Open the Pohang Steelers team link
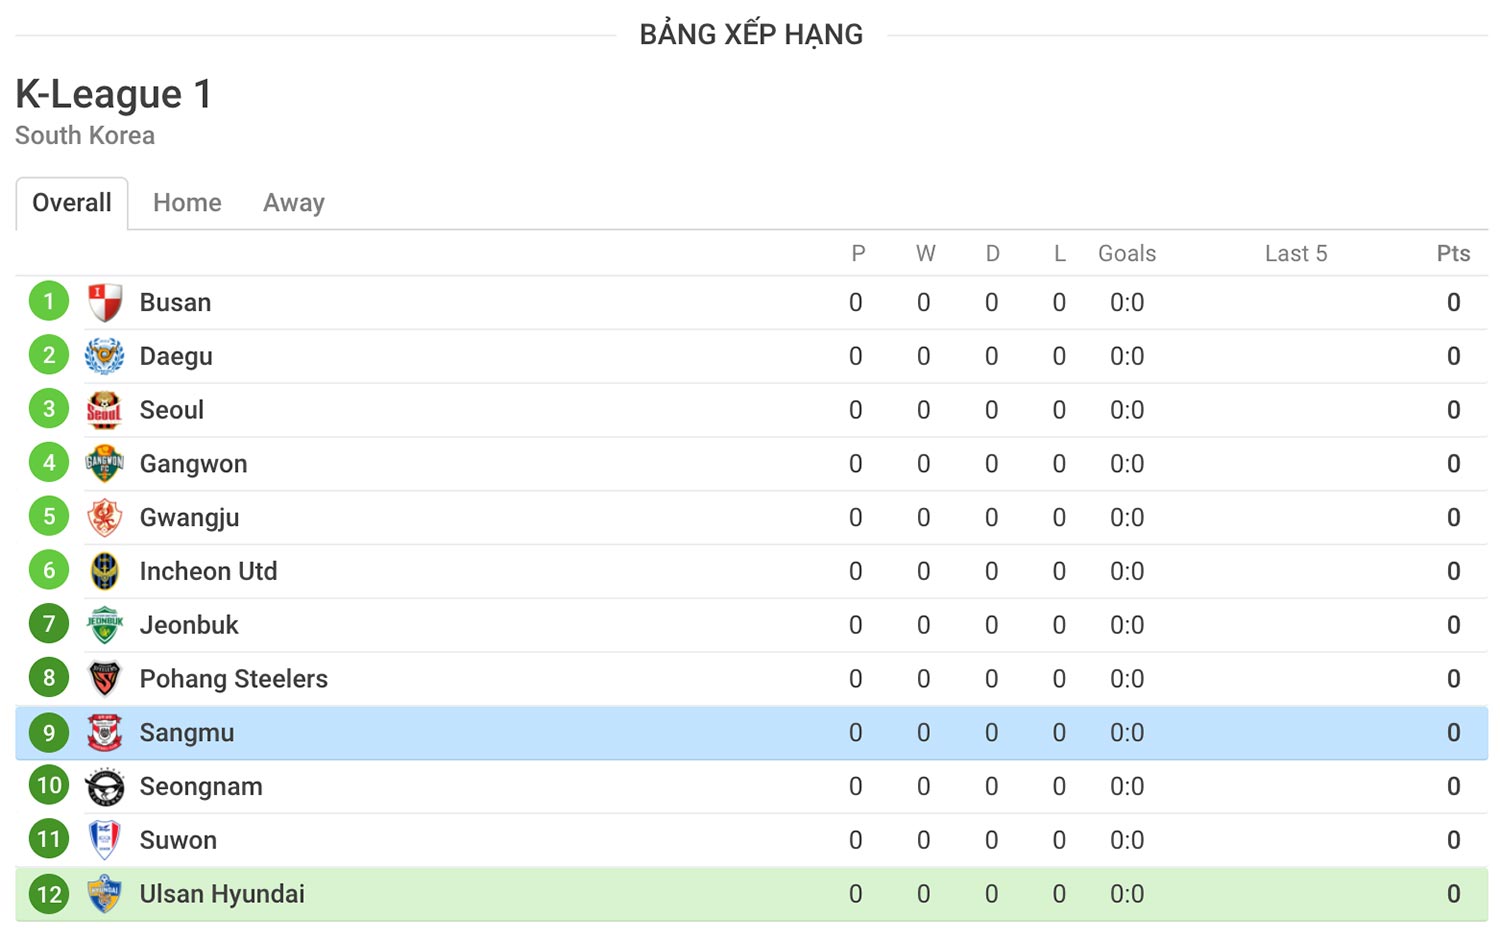1500x941 pixels. 234,679
